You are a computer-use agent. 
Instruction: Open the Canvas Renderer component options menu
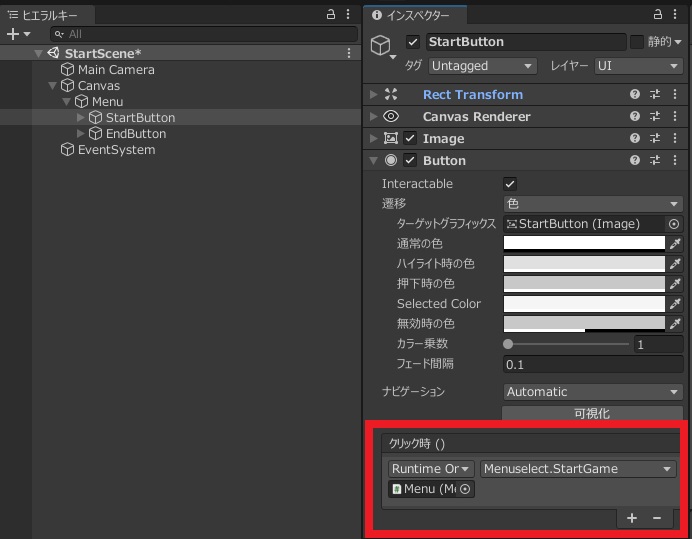tap(675, 116)
